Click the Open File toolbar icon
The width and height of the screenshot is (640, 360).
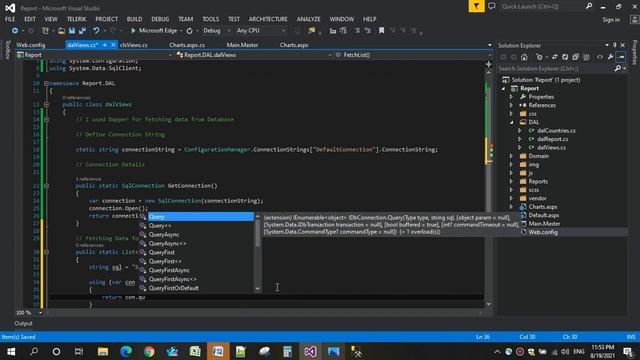(61, 31)
